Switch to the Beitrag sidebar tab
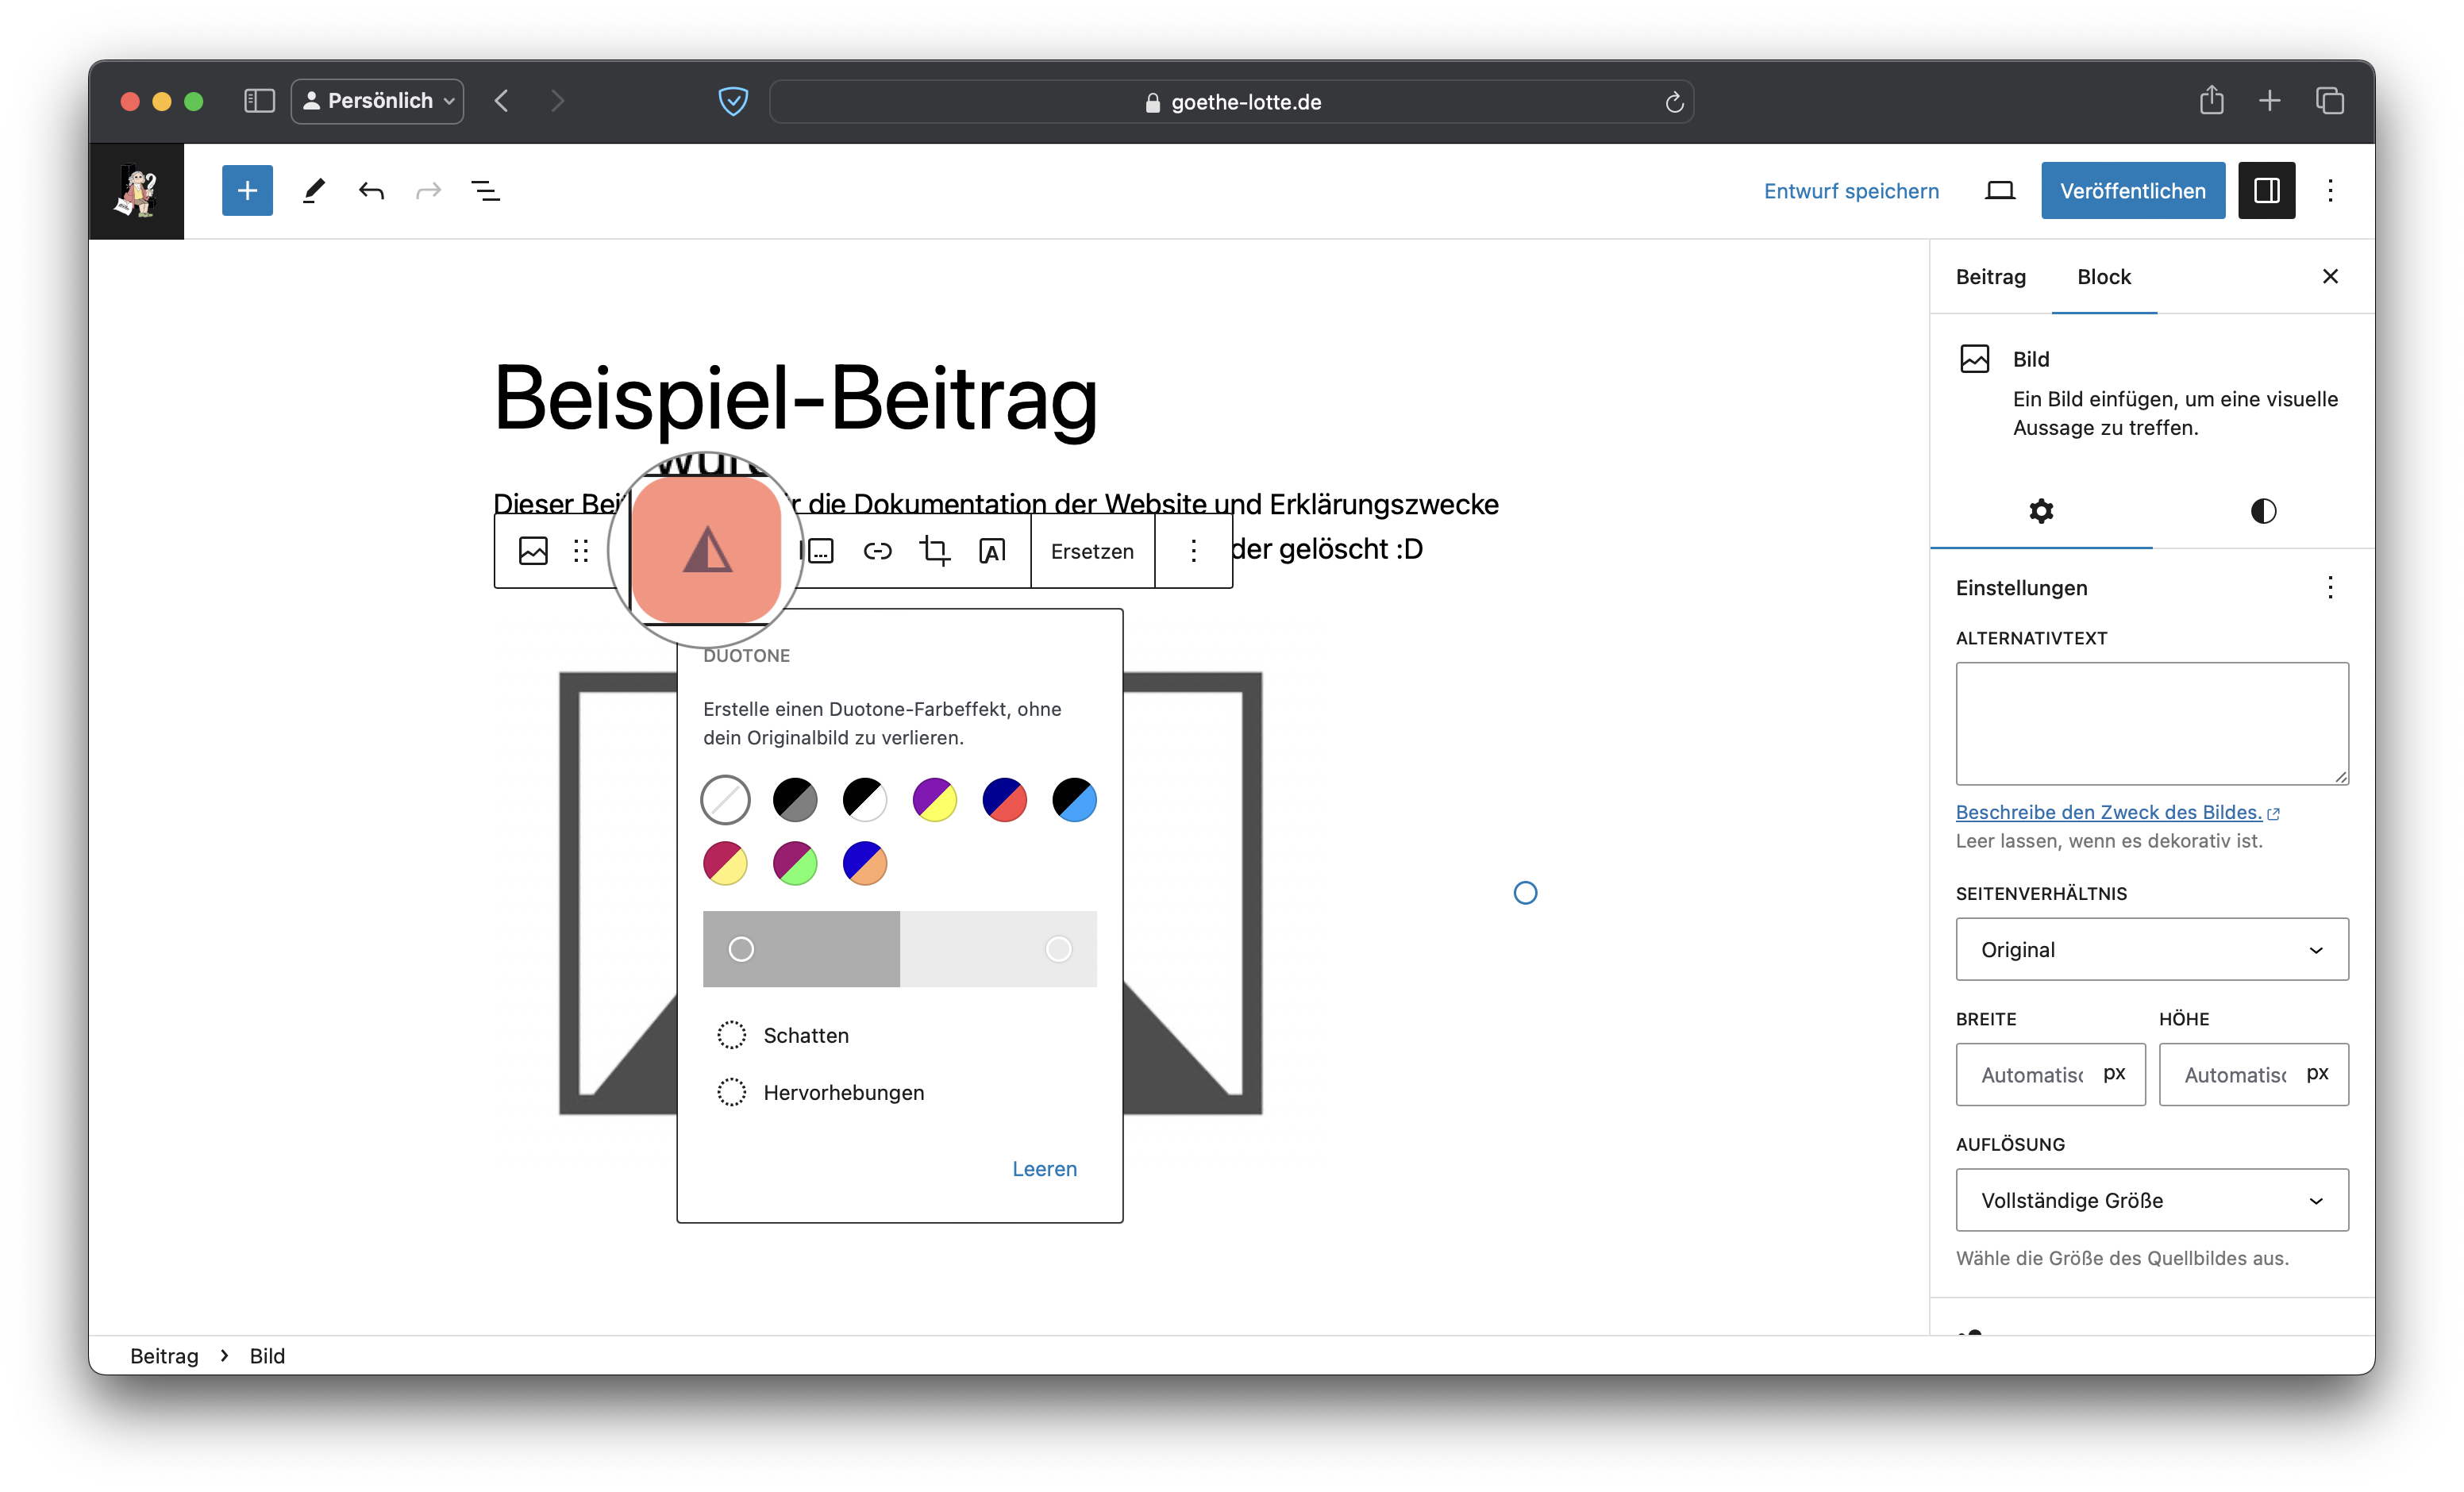The width and height of the screenshot is (2464, 1492). (x=1990, y=277)
